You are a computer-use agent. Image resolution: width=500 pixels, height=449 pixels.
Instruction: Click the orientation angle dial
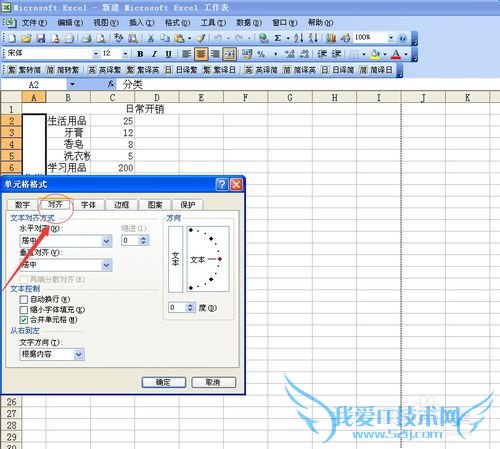208,259
